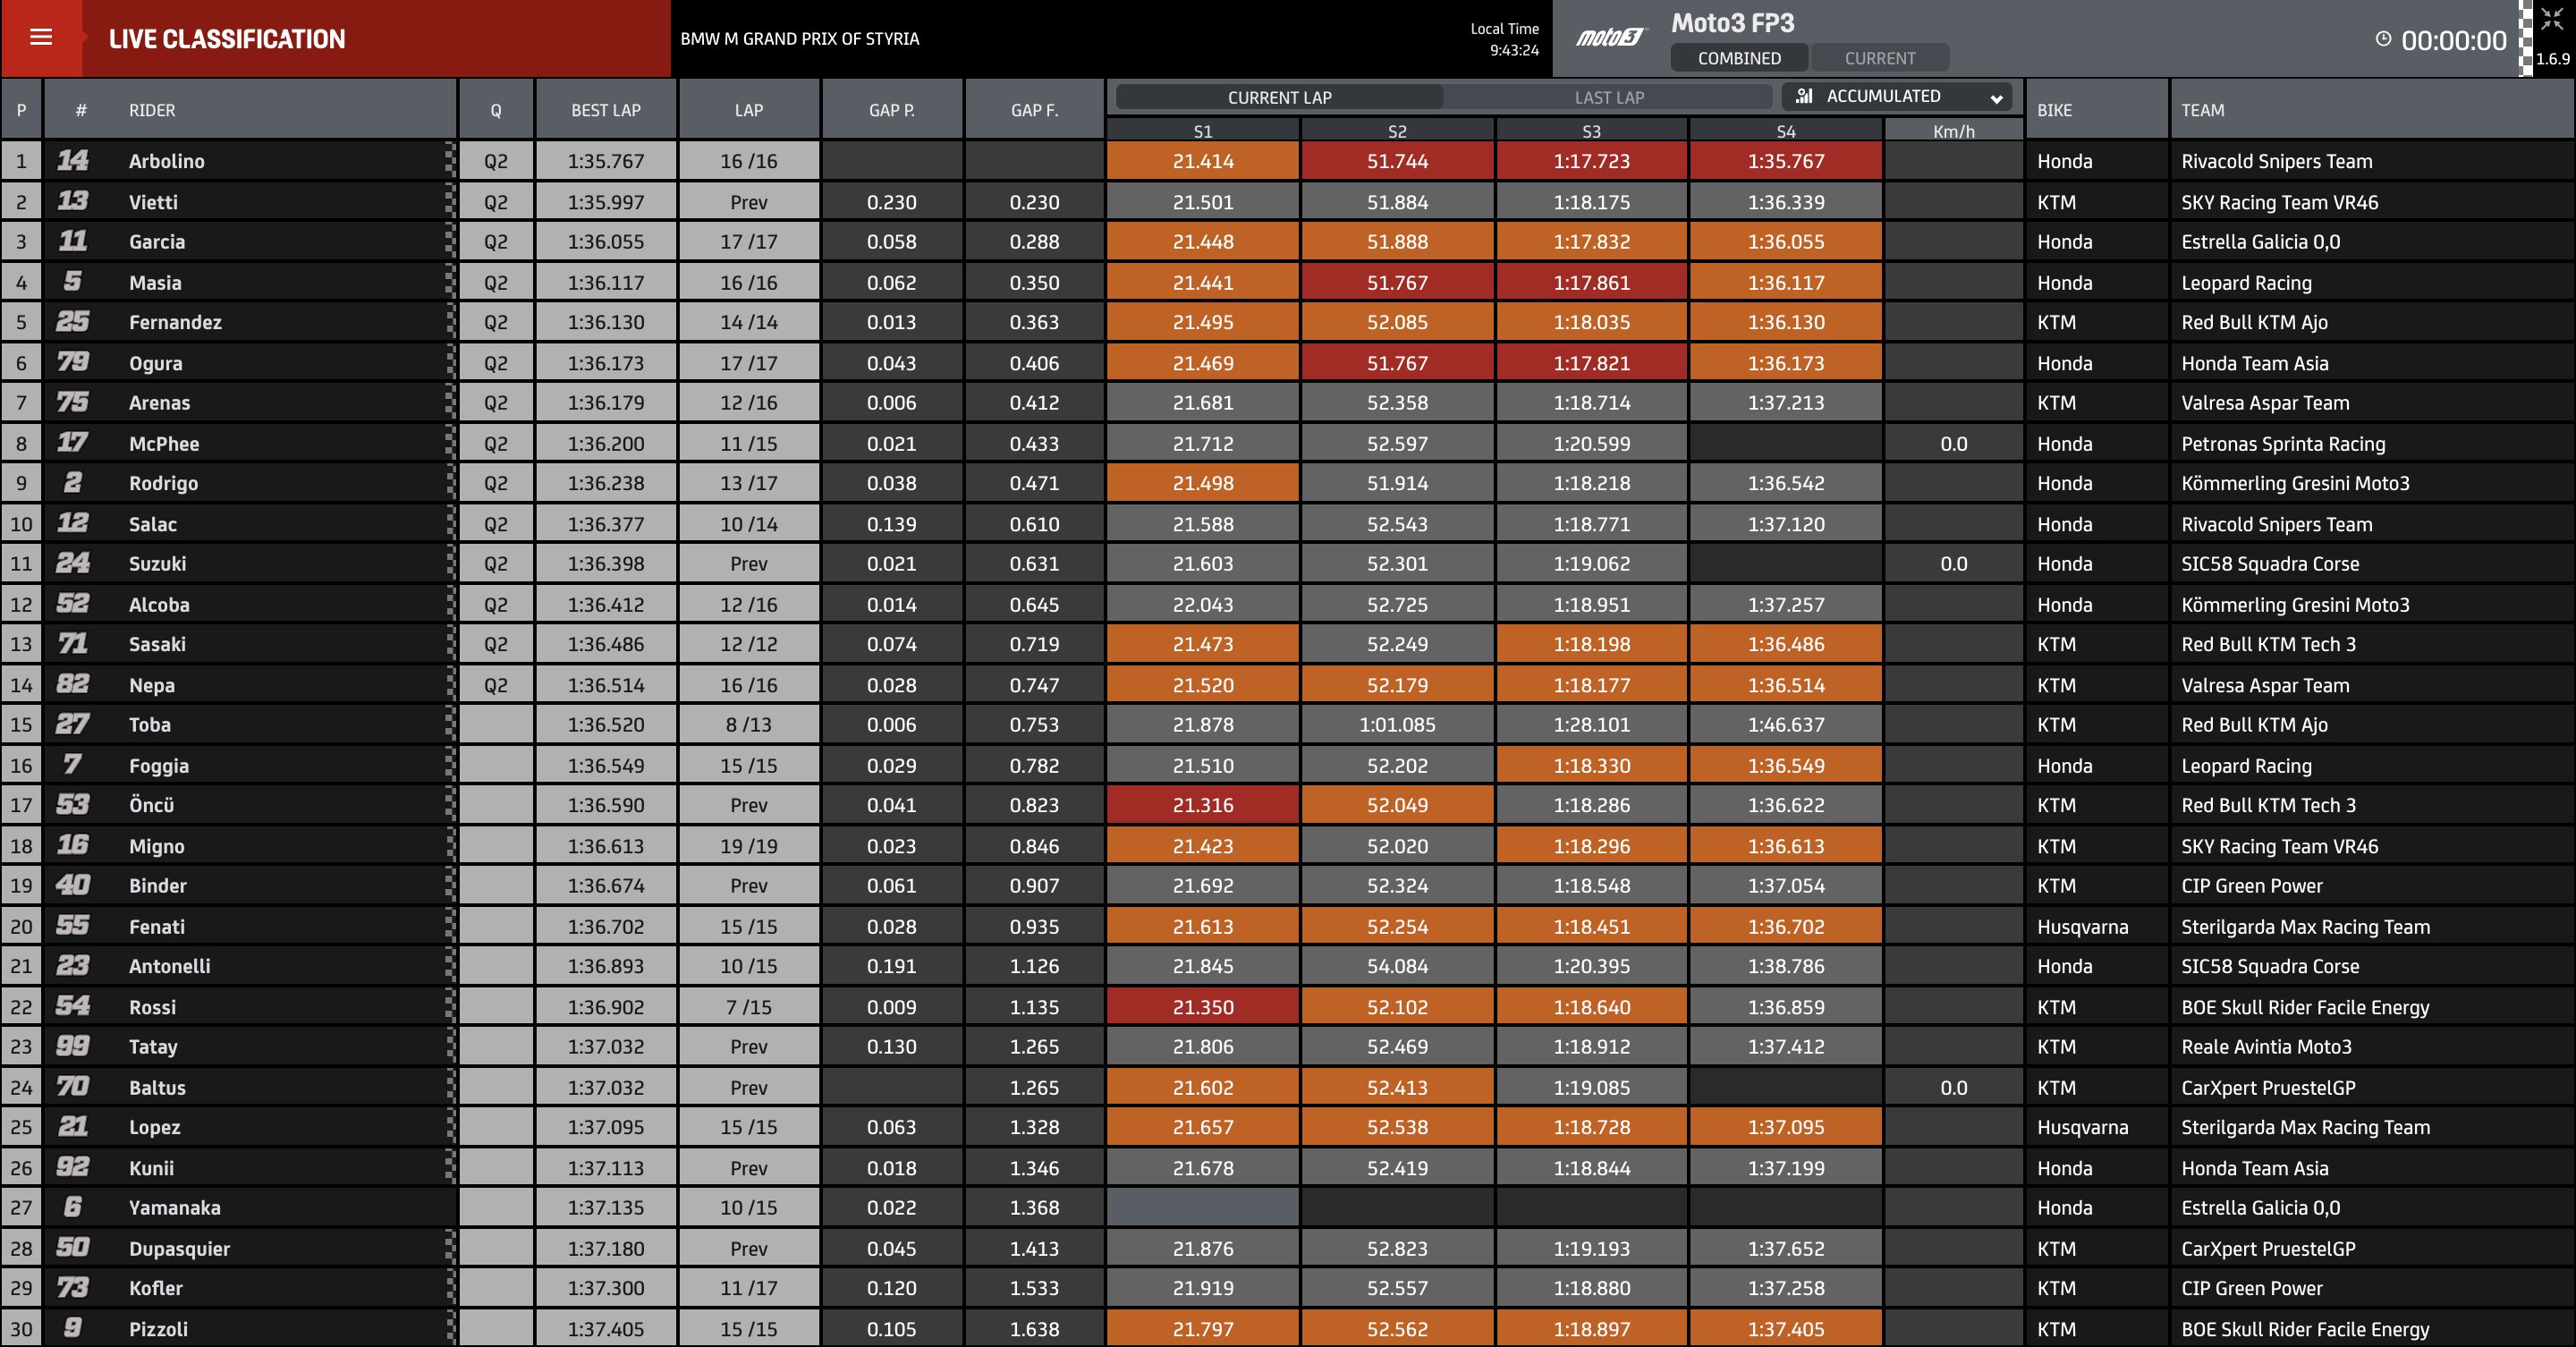Image resolution: width=2576 pixels, height=1347 pixels.
Task: Exit fullscreen with the collapse arrows icon
Action: [x=2552, y=19]
